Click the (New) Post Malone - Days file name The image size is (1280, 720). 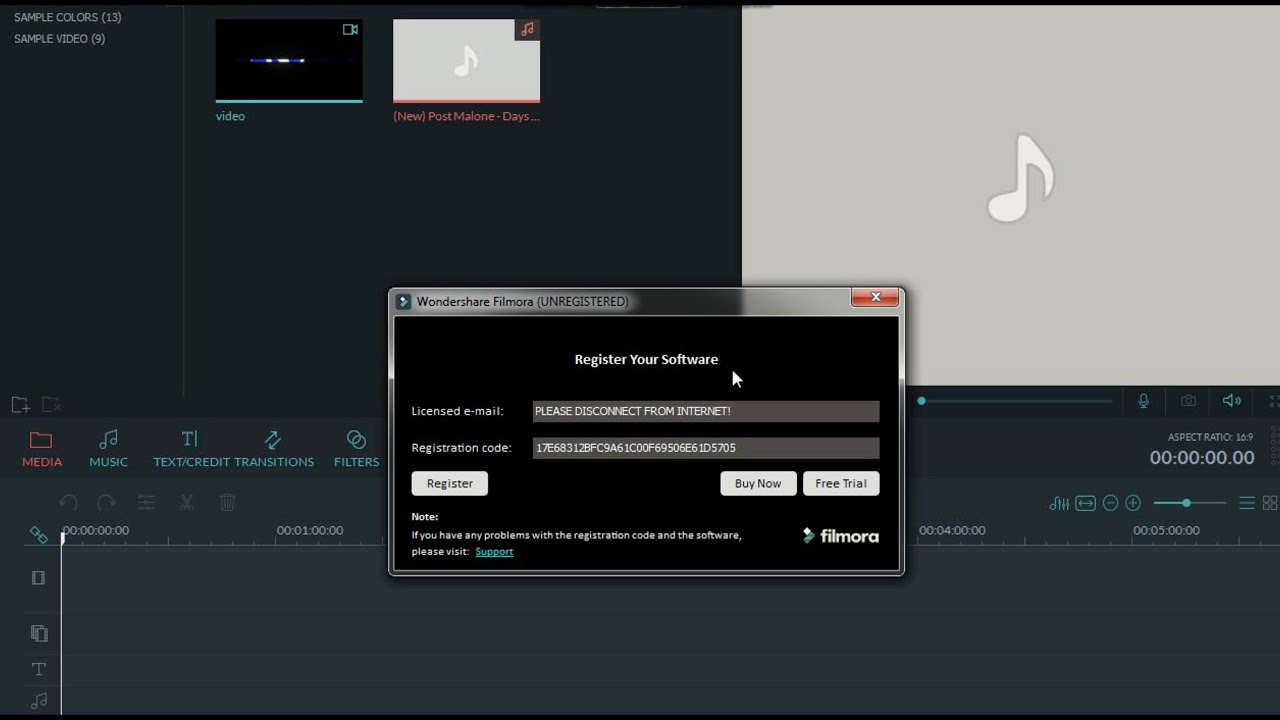click(x=466, y=116)
